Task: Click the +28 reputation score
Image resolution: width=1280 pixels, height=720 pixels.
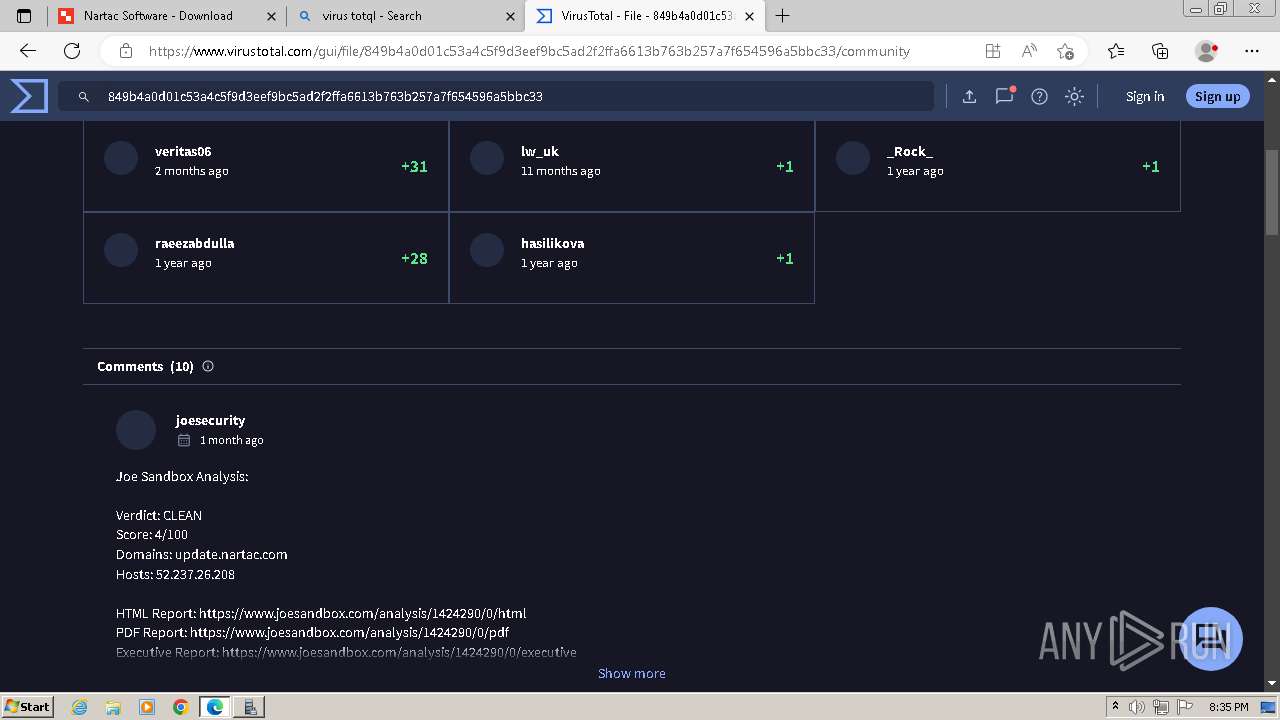Action: [414, 258]
